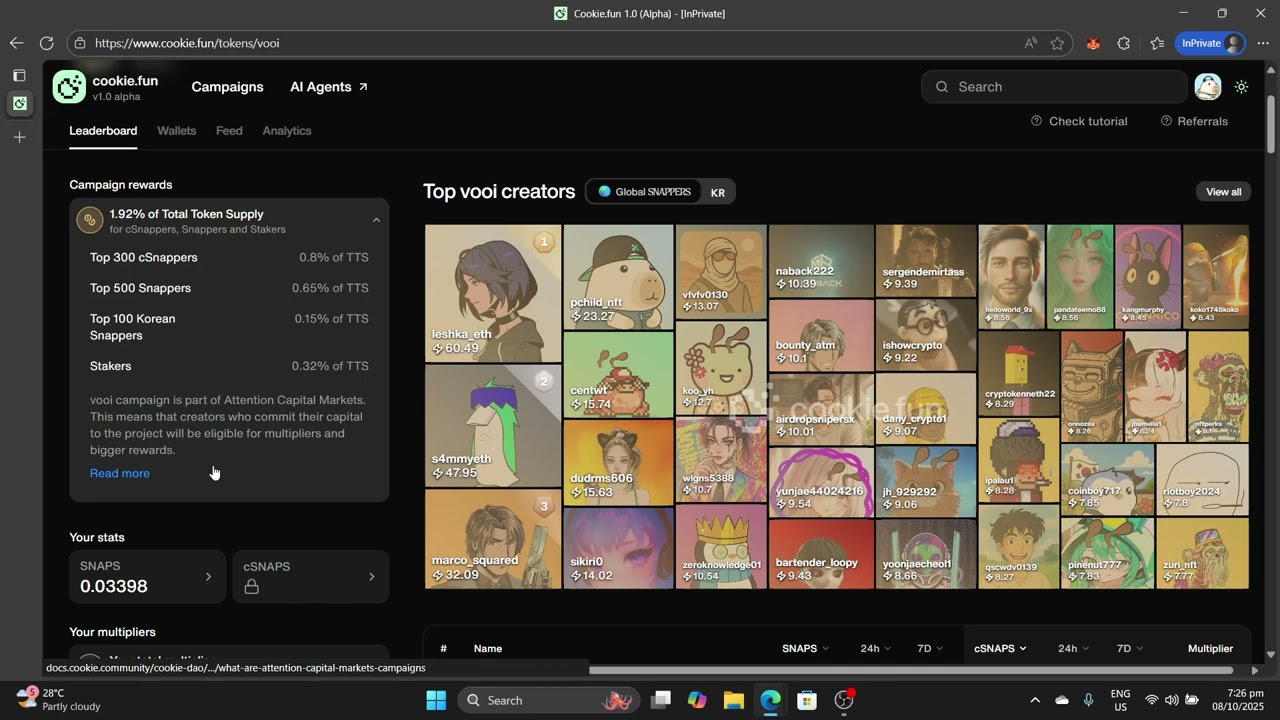Viewport: 1280px width, 720px height.
Task: Click the InPrivate profile button
Action: [1210, 43]
